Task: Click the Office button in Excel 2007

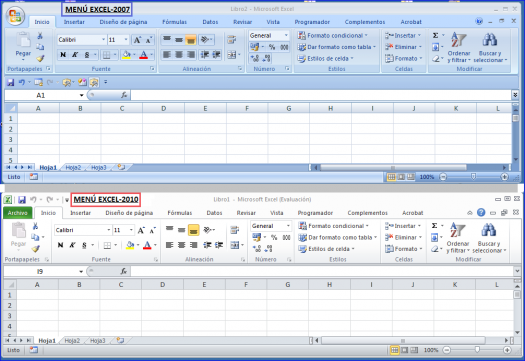Action: [x=15, y=16]
